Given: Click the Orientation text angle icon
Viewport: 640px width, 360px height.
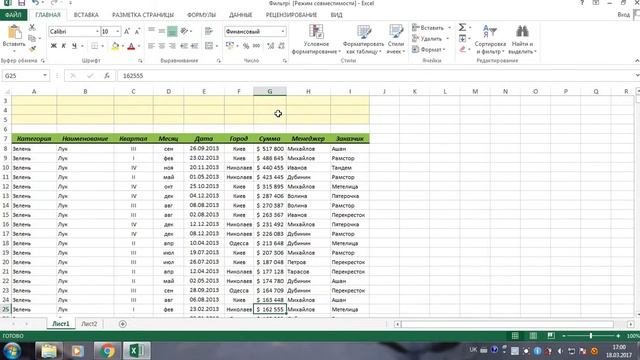Looking at the screenshot, I should pyautogui.click(x=184, y=31).
